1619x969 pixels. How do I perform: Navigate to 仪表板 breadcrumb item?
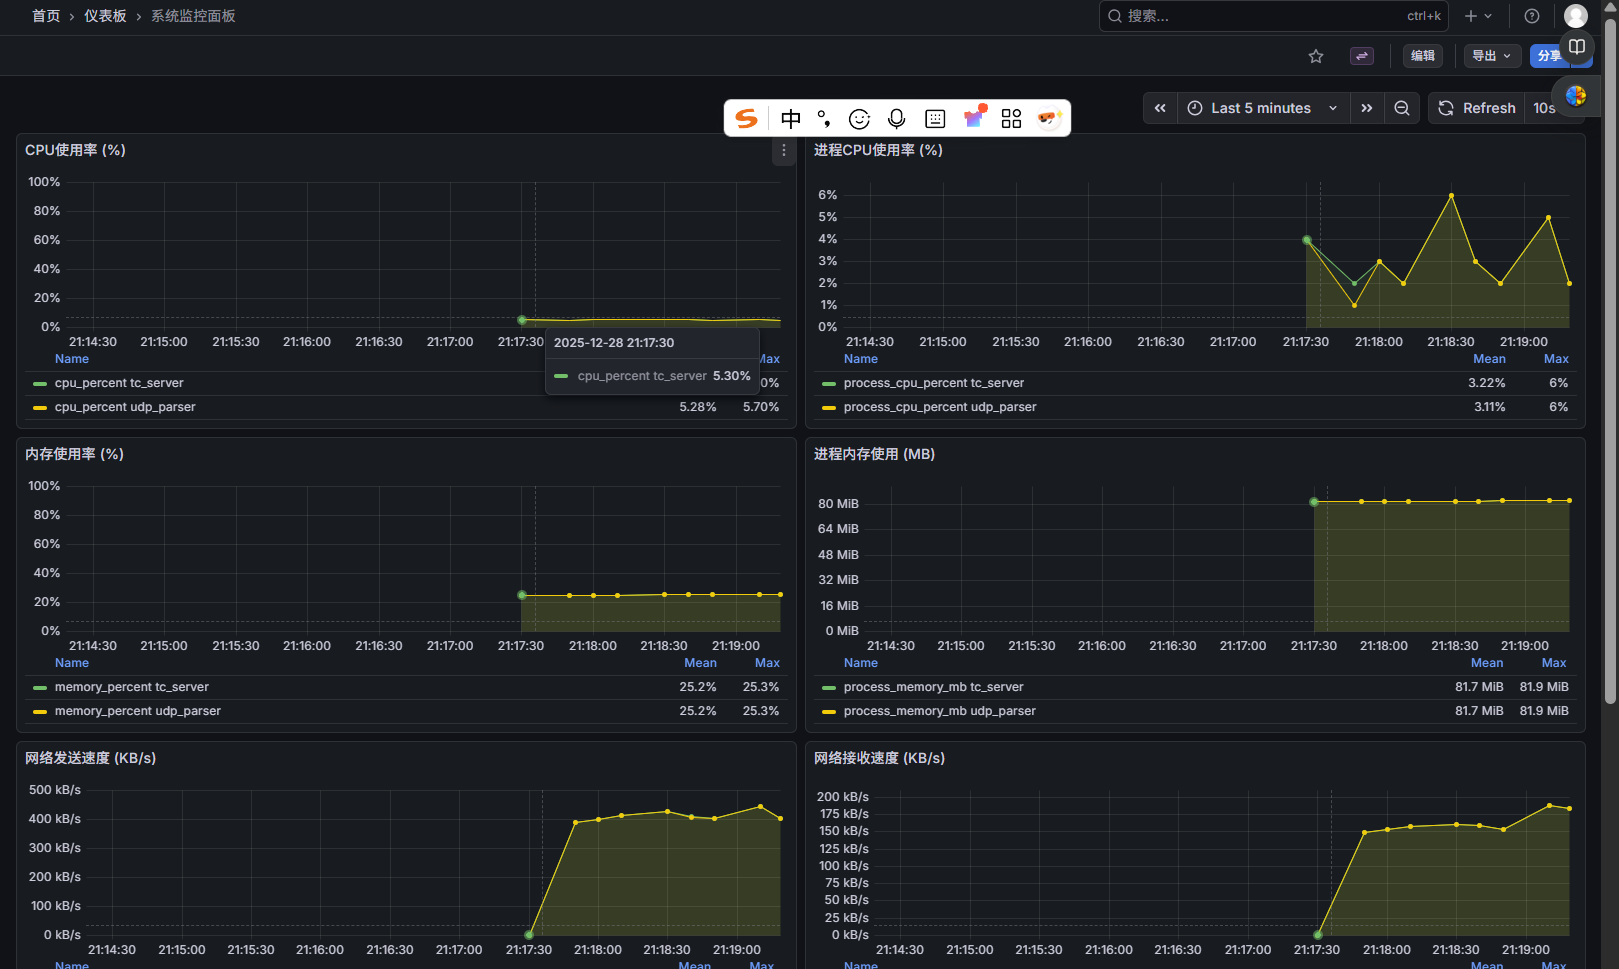[105, 16]
